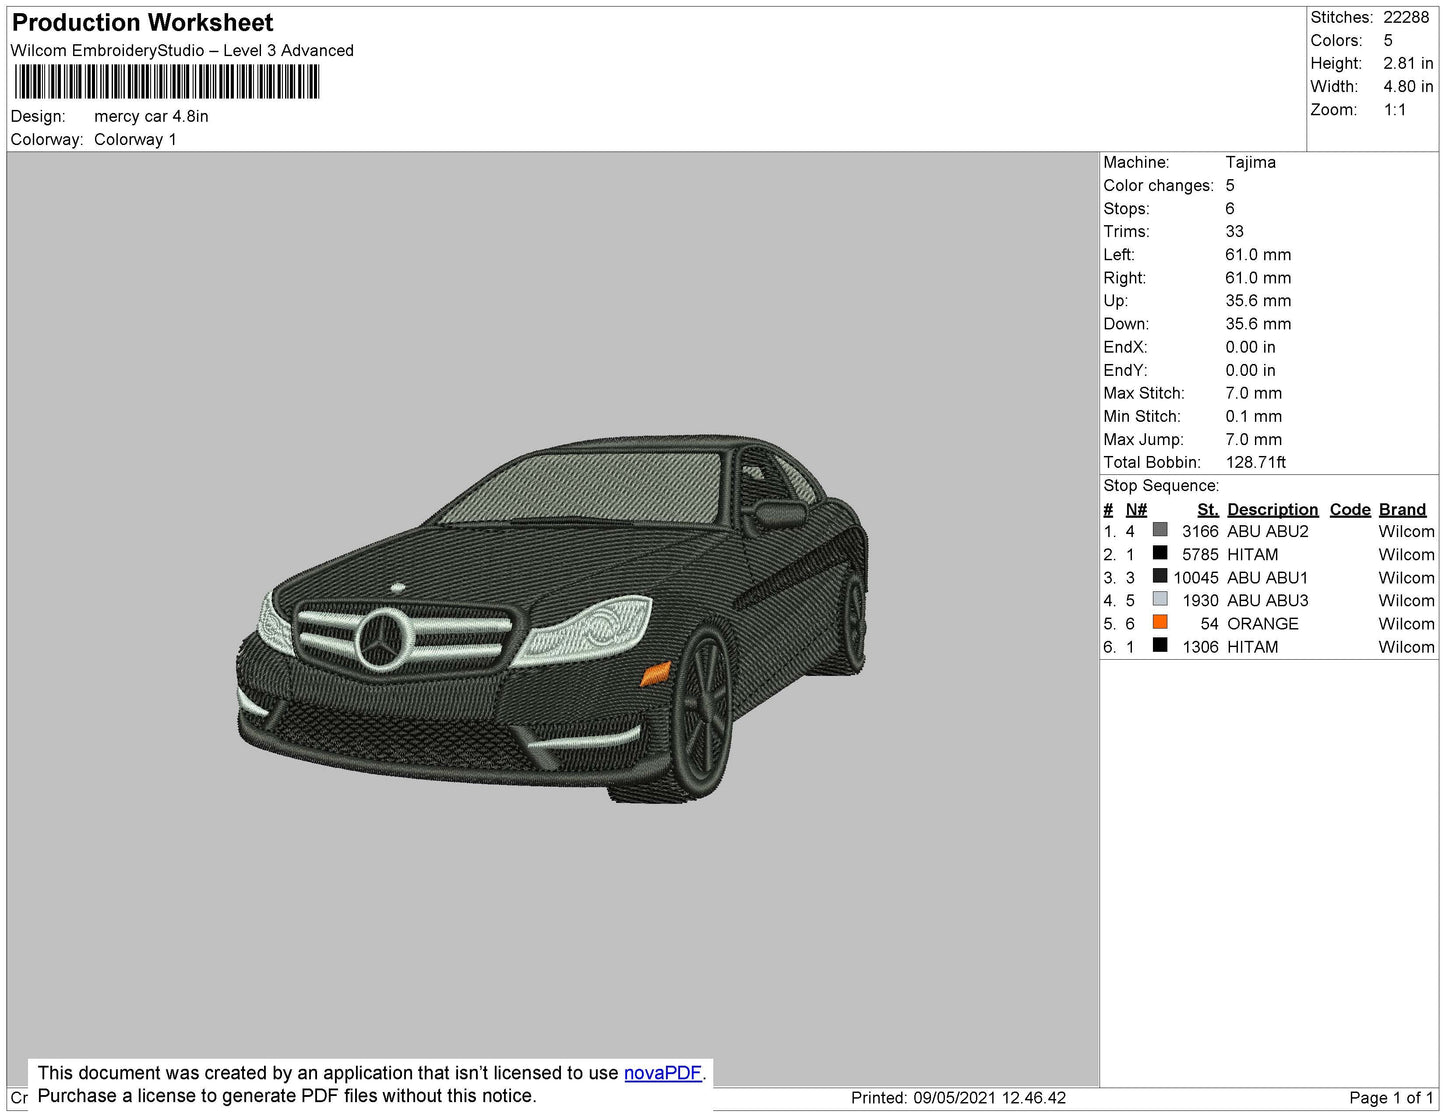The image size is (1445, 1117).
Task: Click the 'Colorway 1' value
Action: tap(135, 139)
